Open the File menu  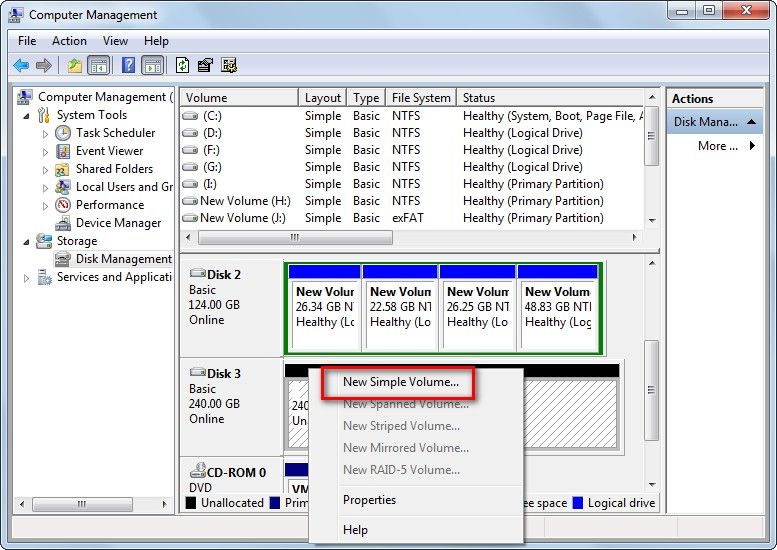tap(27, 41)
